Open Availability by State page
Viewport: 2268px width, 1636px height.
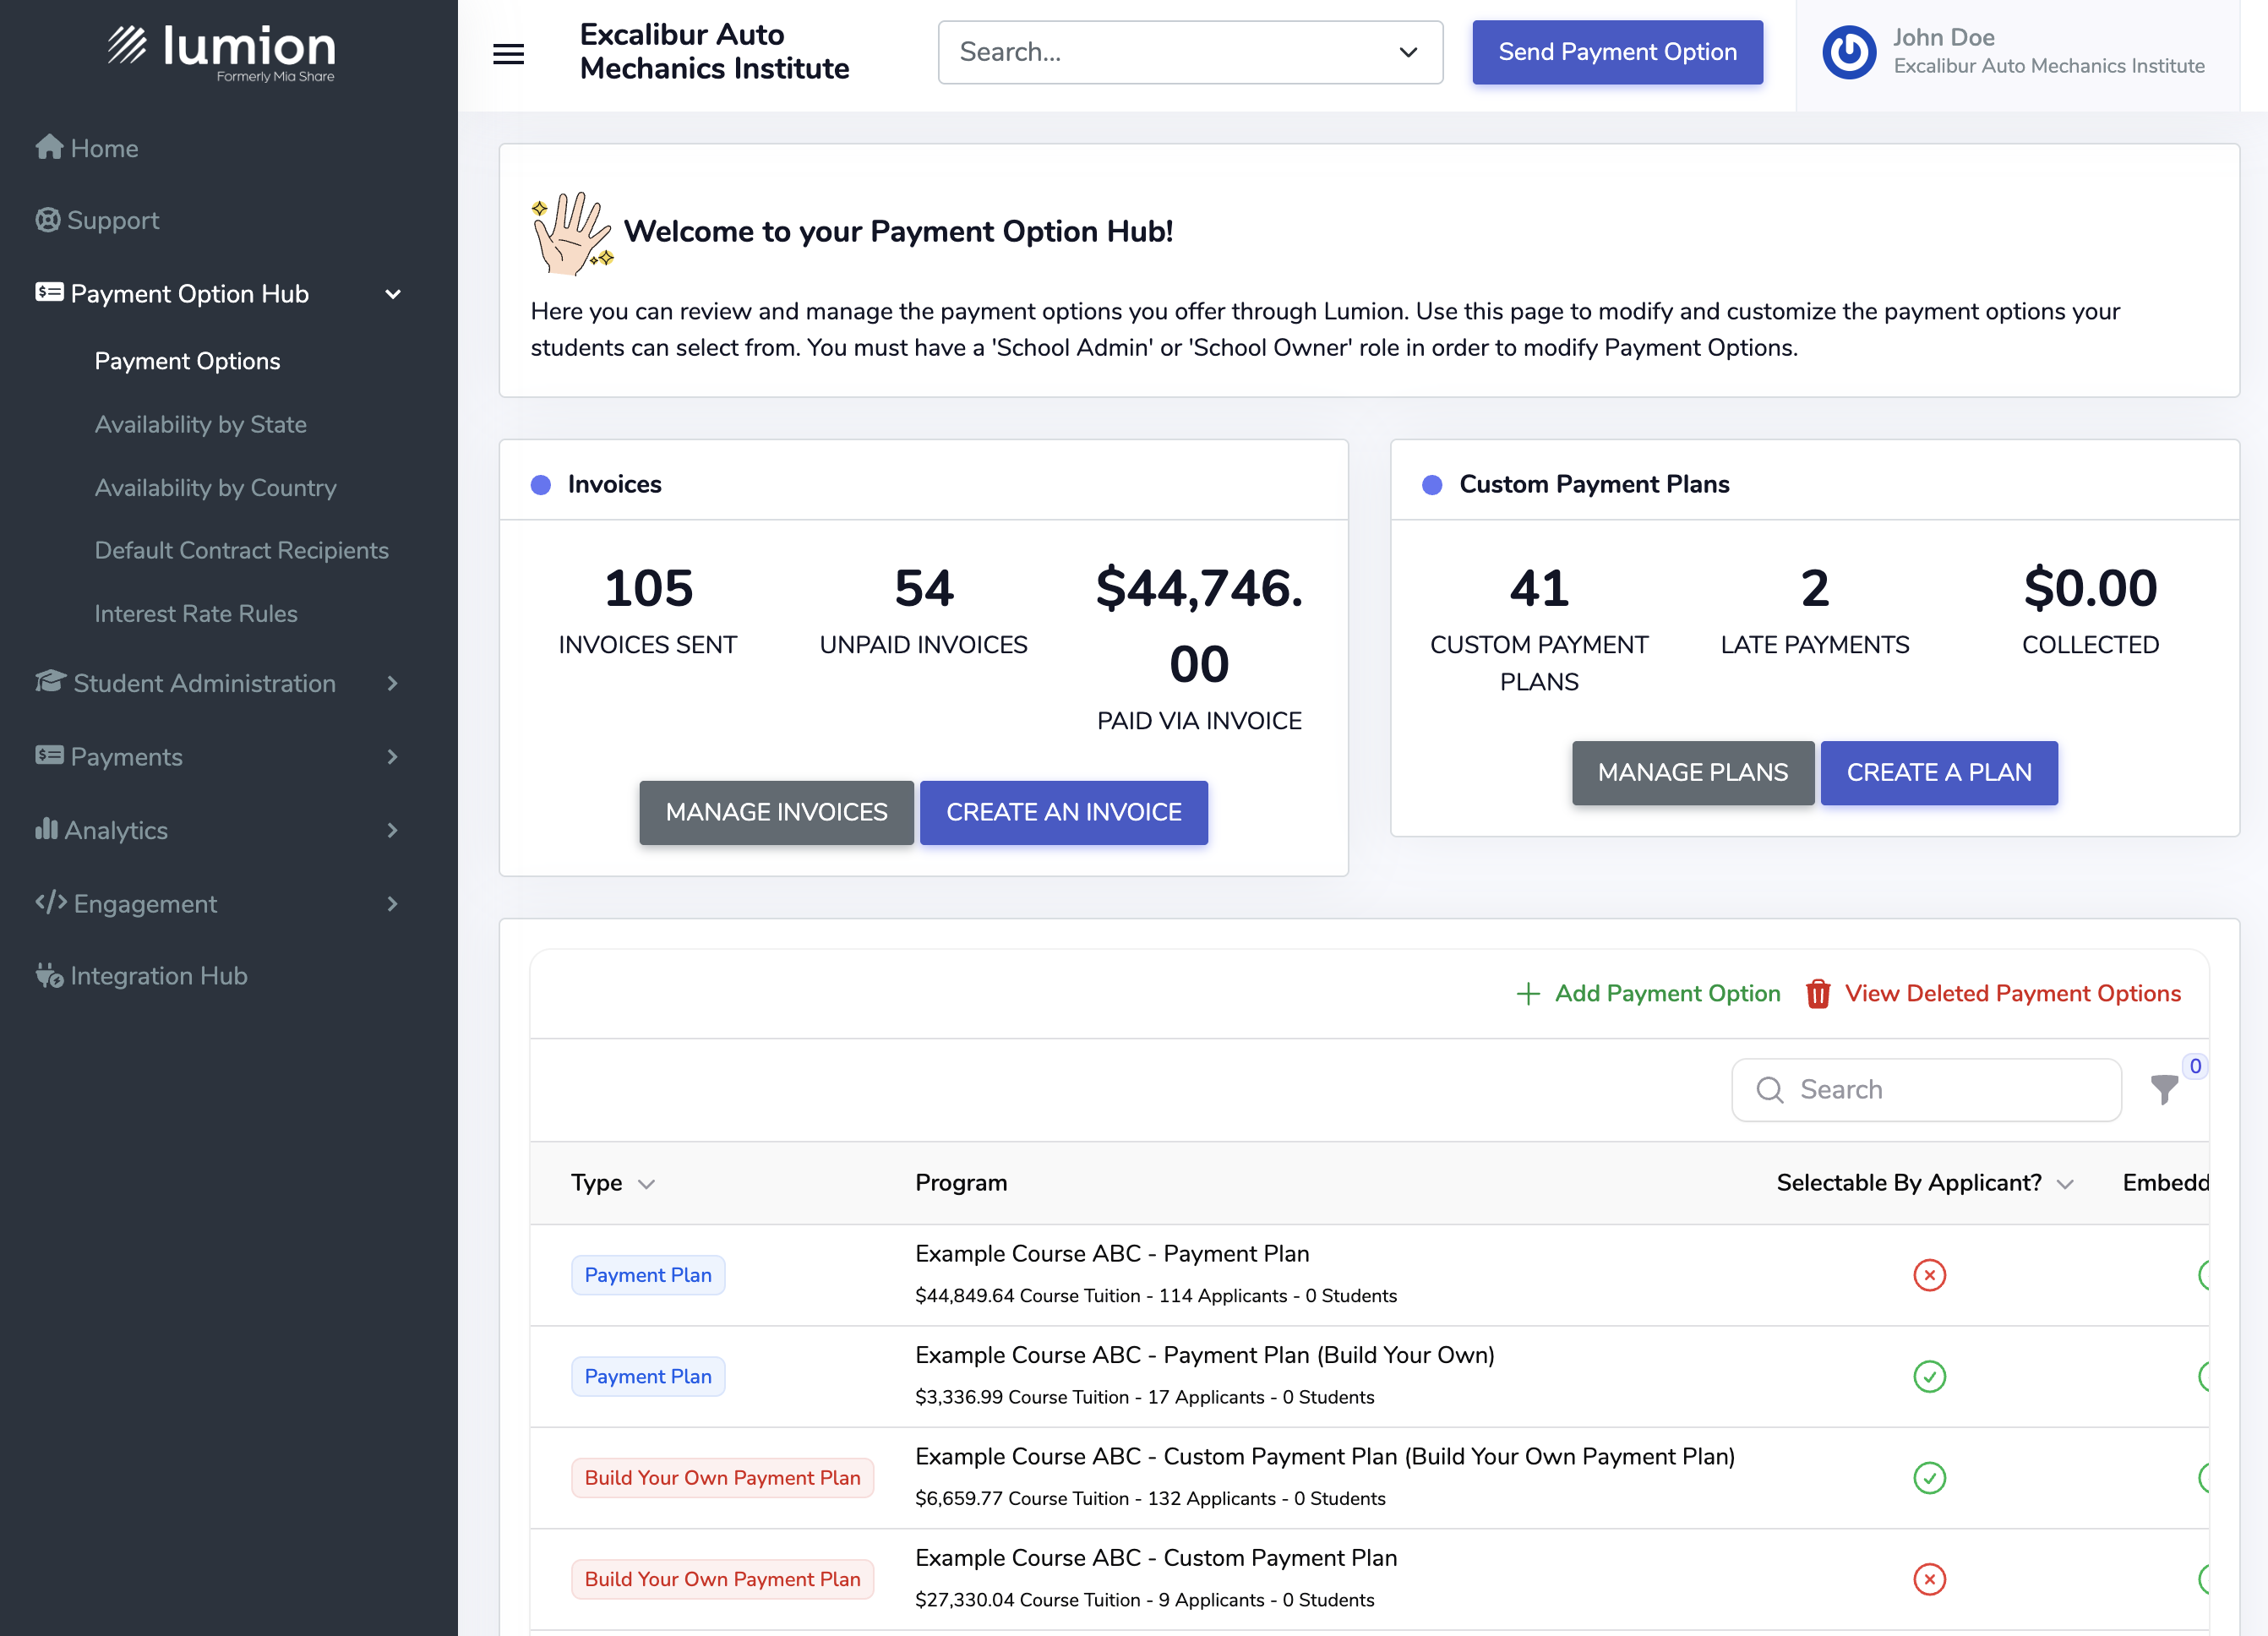pos(200,424)
